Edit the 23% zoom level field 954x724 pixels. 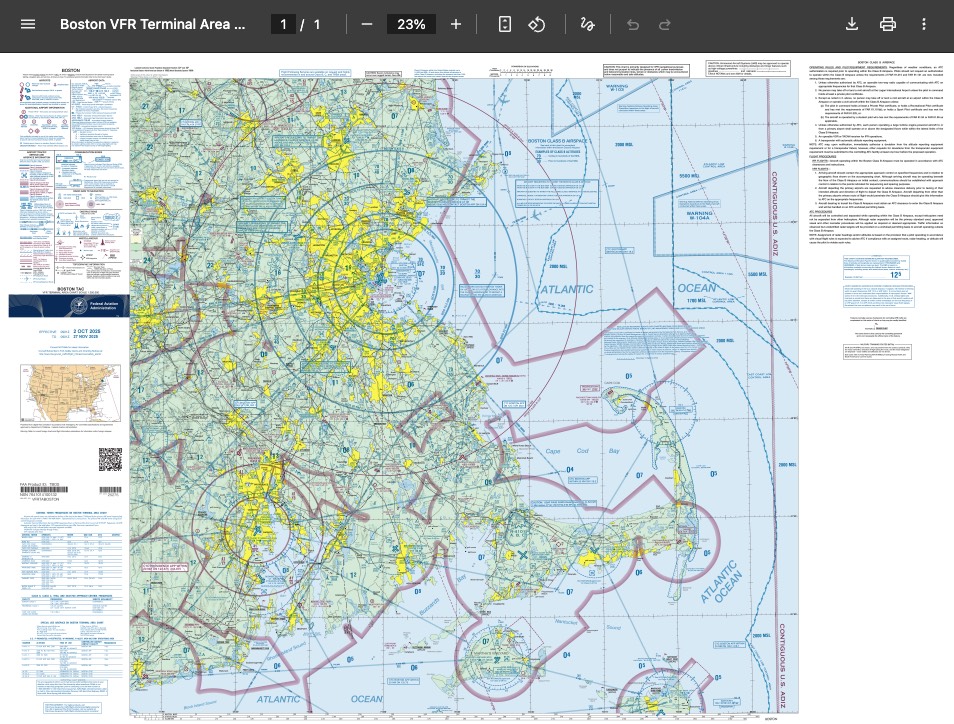point(411,24)
